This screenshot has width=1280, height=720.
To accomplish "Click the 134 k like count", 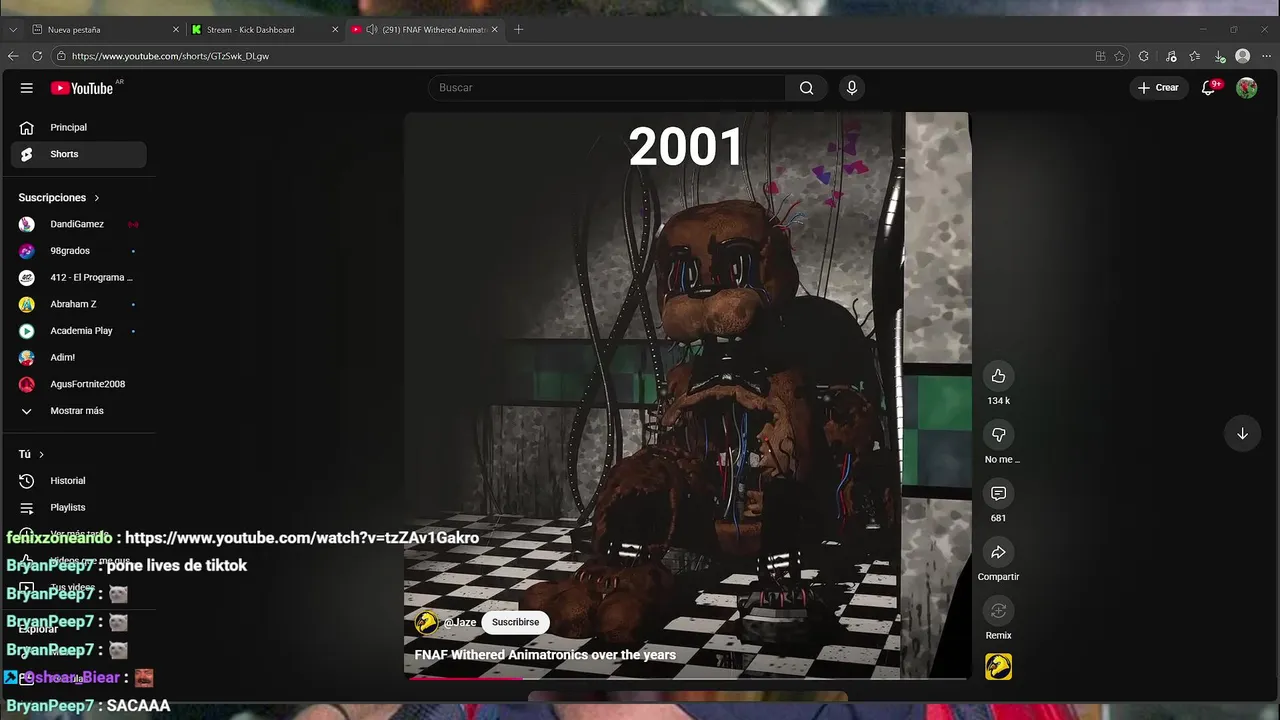I will [998, 401].
